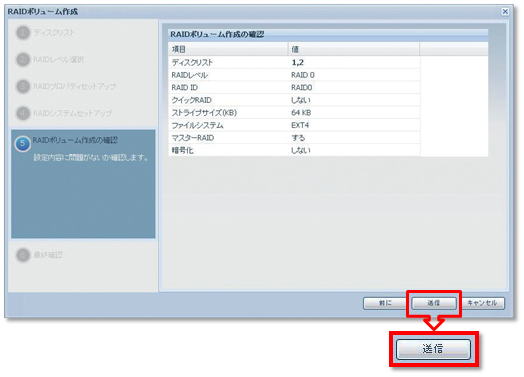Click the step 5 circle icon
The width and height of the screenshot is (524, 377).
(22, 144)
